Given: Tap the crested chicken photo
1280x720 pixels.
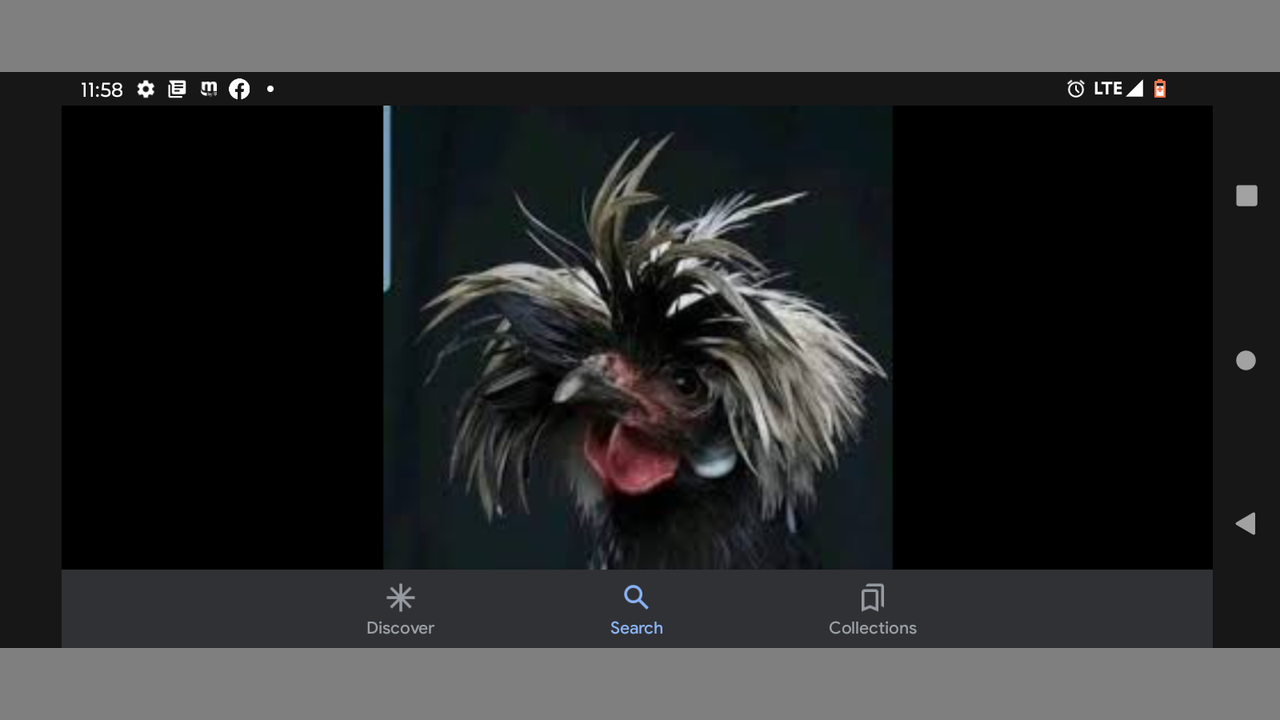Looking at the screenshot, I should click(x=638, y=338).
